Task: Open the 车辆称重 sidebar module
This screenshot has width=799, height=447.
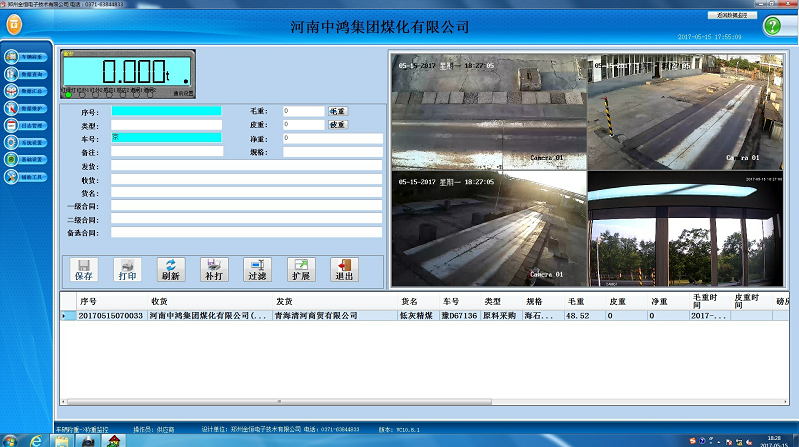Action: point(28,56)
